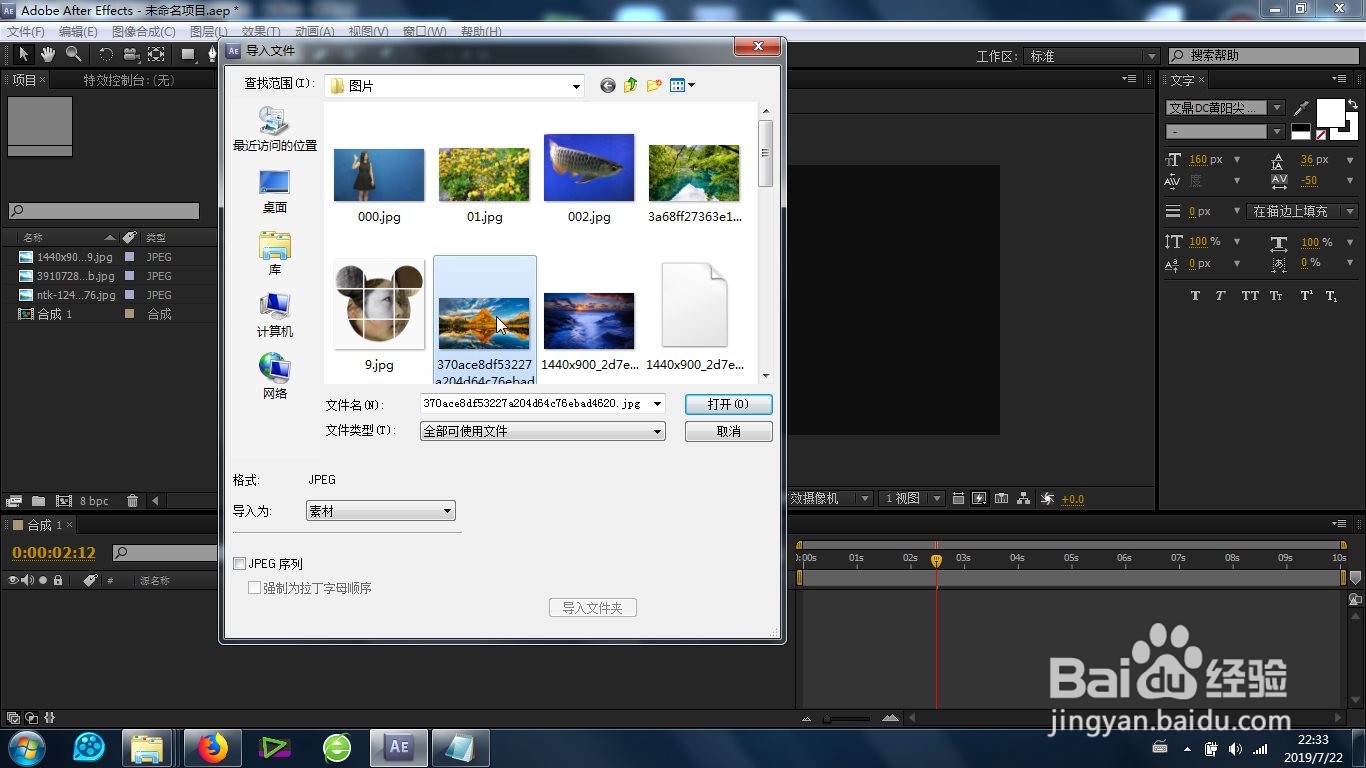This screenshot has width=1366, height=768.
Task: Open the 导入为 import type dropdown
Action: click(447, 510)
